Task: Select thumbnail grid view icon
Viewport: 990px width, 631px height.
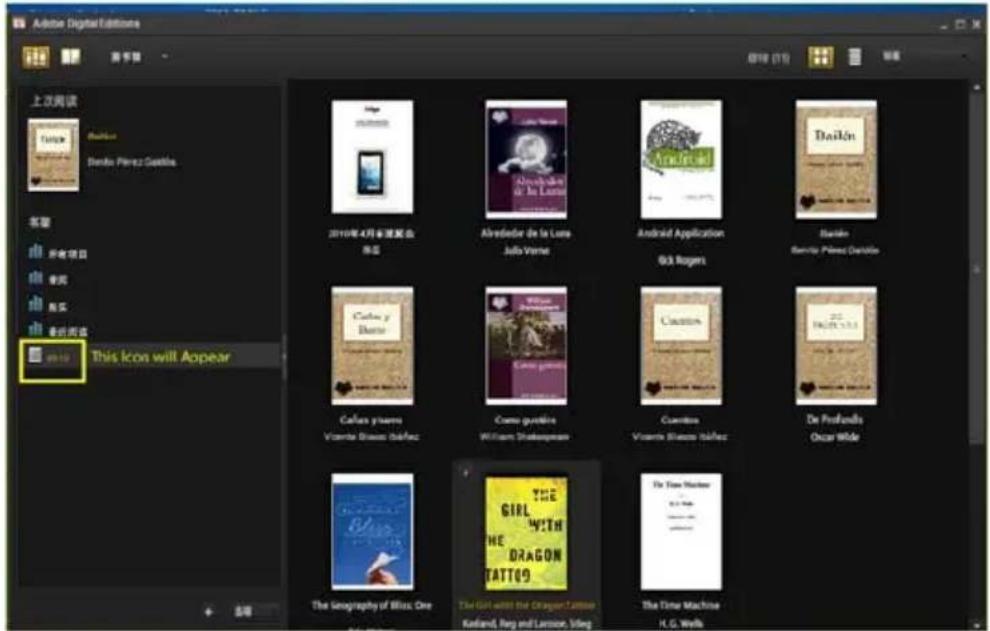Action: (x=820, y=57)
